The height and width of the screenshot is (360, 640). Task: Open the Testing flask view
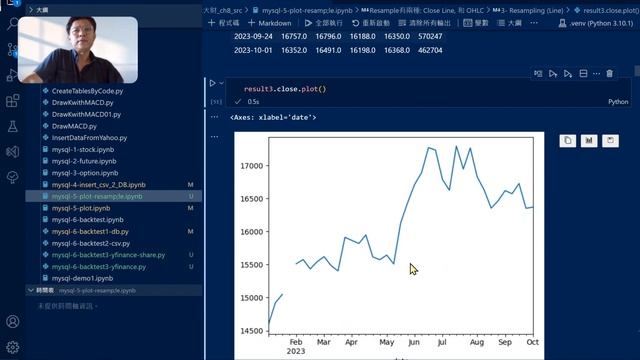coord(12,127)
